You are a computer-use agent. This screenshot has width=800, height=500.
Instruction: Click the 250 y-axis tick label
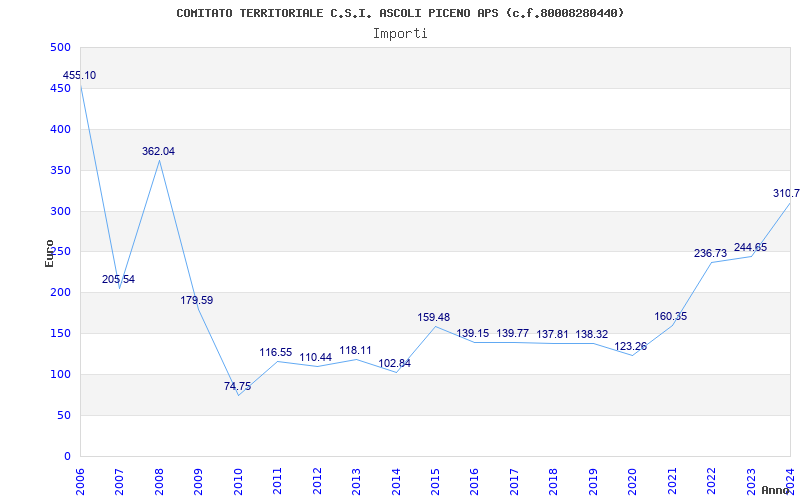click(60, 252)
